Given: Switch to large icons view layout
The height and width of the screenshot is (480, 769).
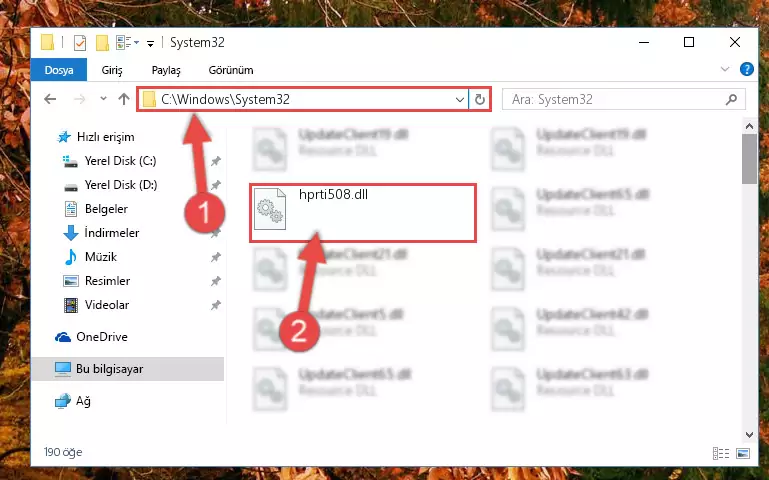Looking at the screenshot, I should click(x=743, y=453).
